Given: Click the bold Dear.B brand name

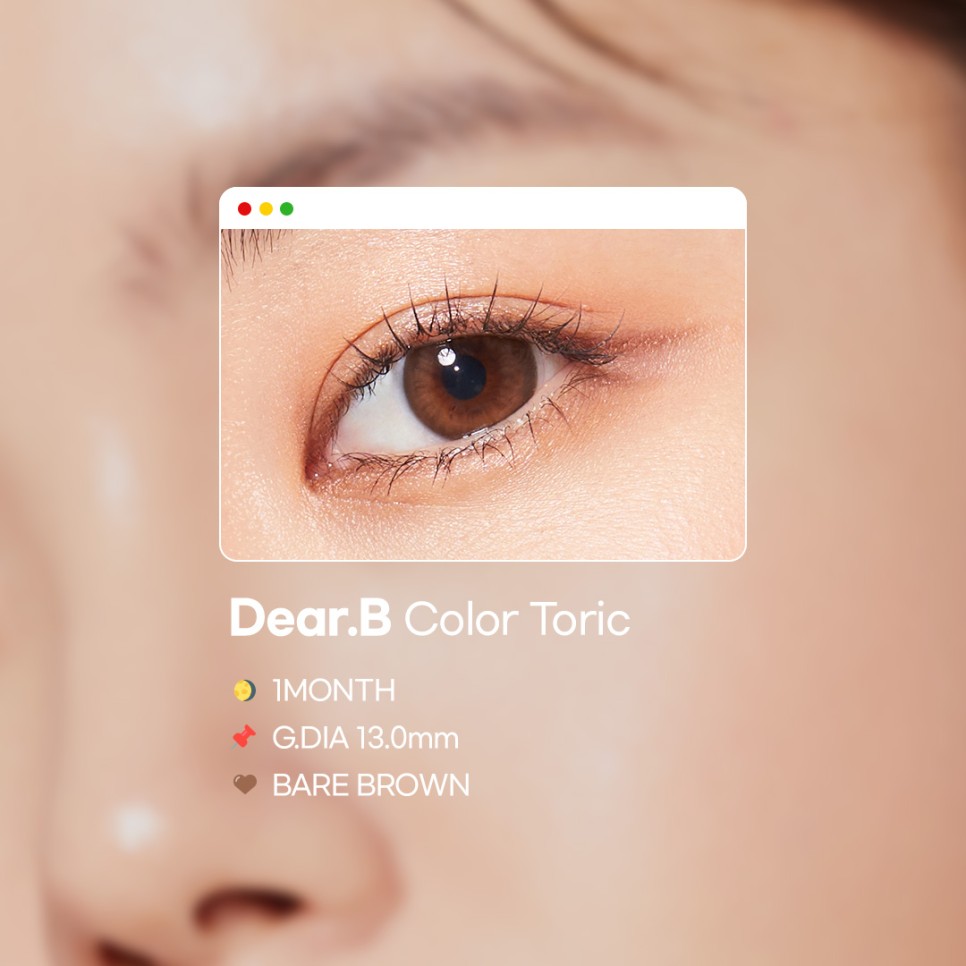Looking at the screenshot, I should click(310, 617).
